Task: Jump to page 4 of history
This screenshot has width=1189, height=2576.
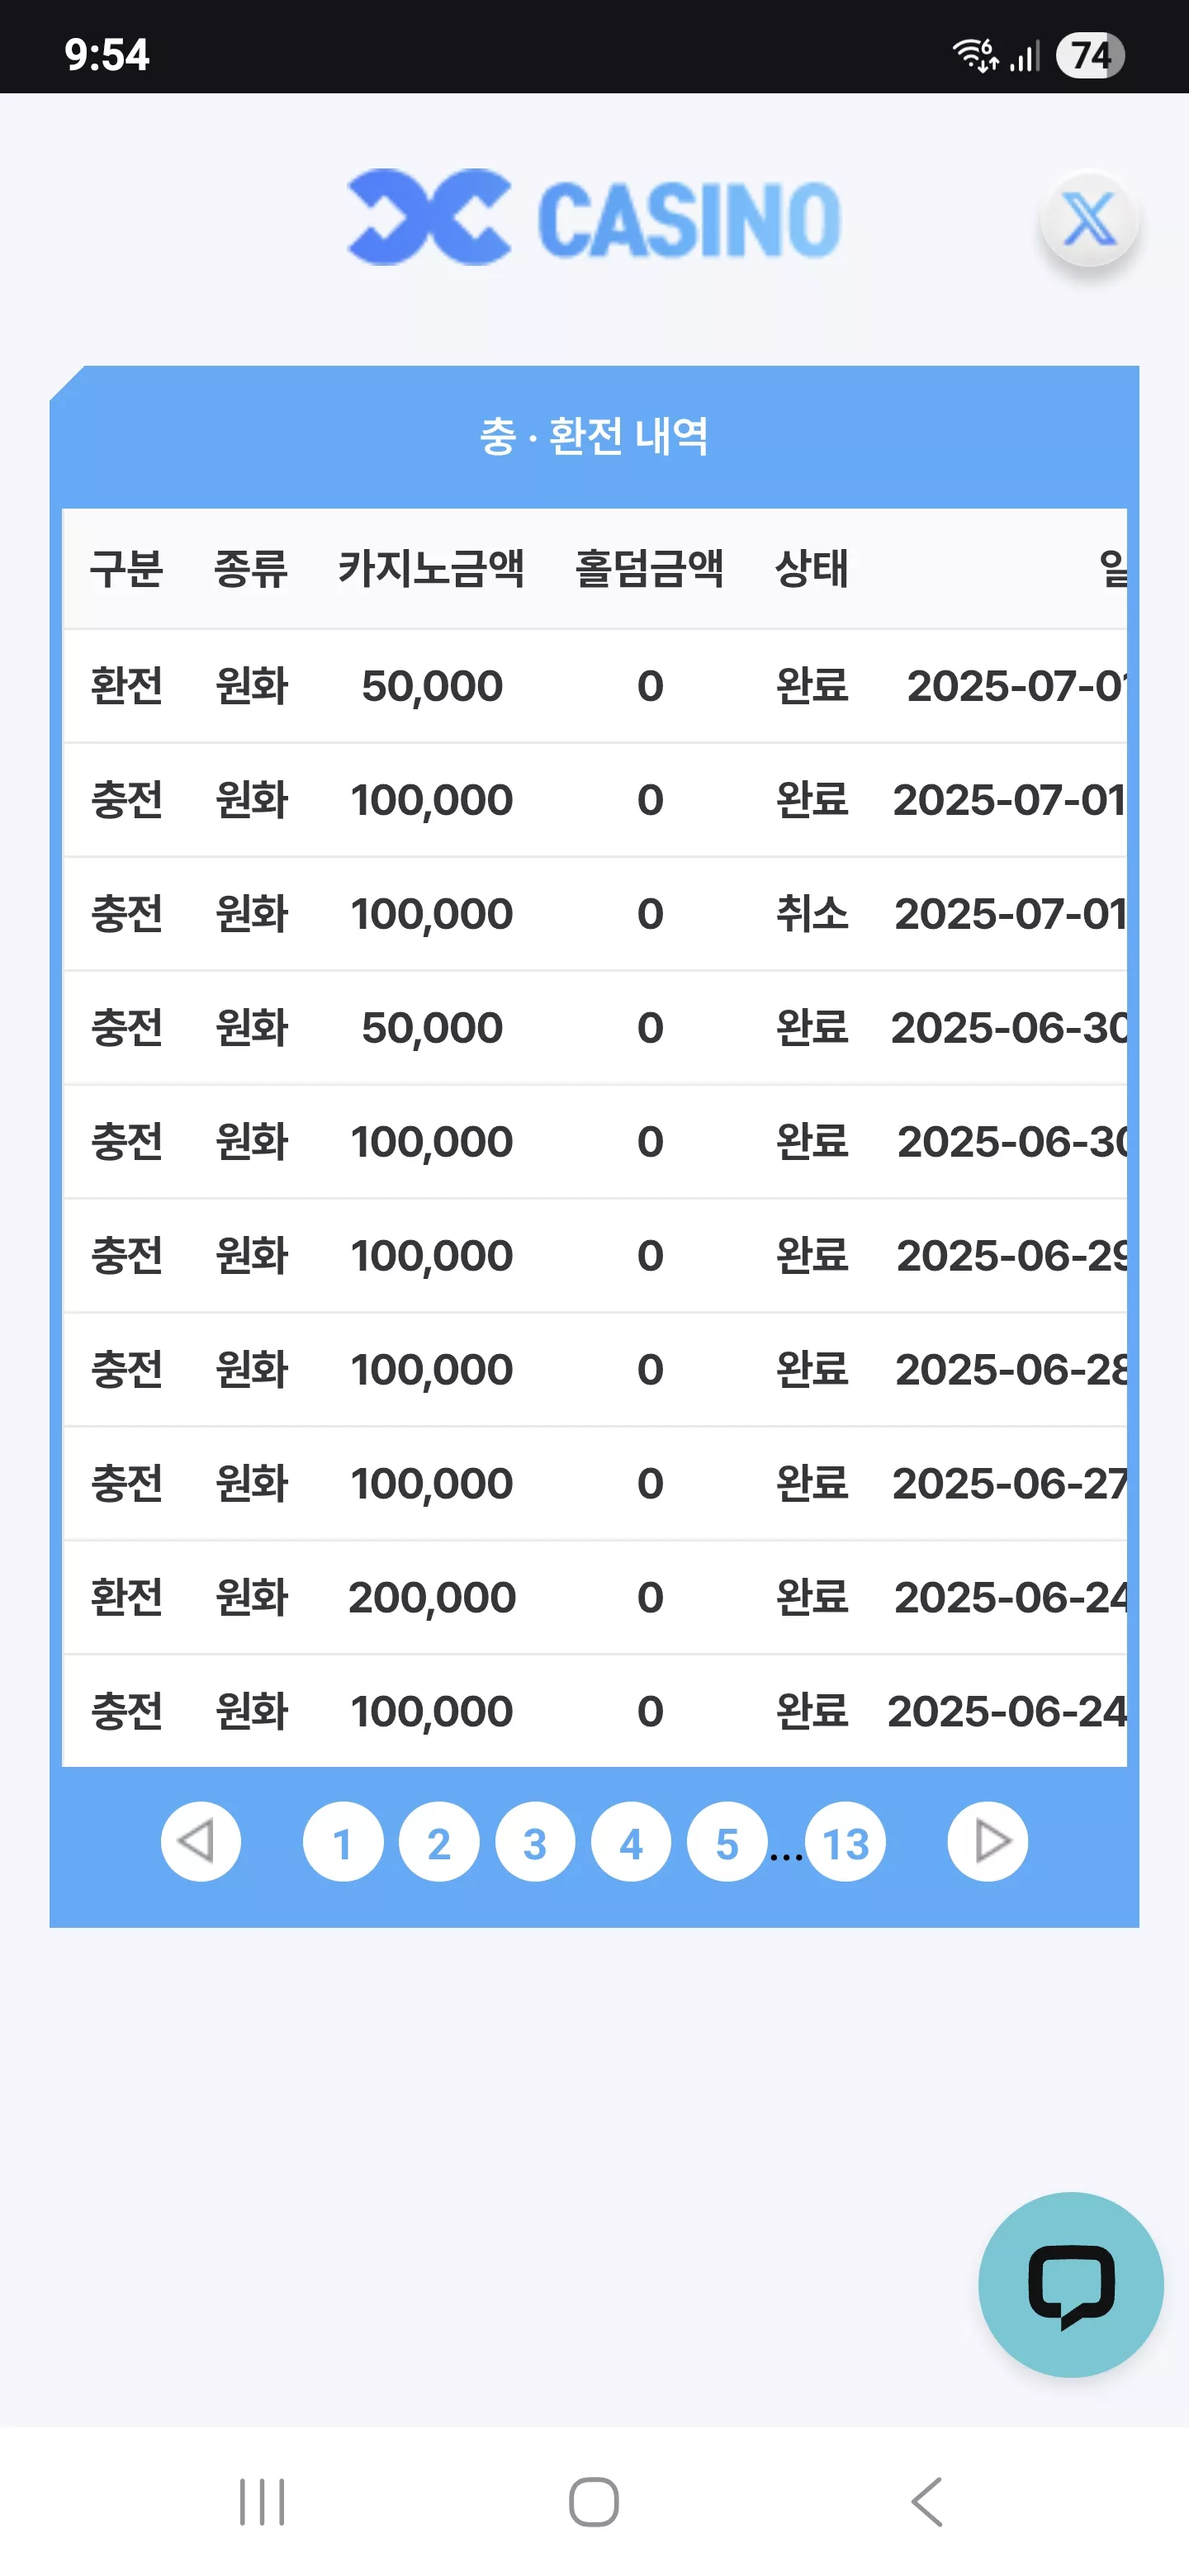Action: pos(631,1842)
